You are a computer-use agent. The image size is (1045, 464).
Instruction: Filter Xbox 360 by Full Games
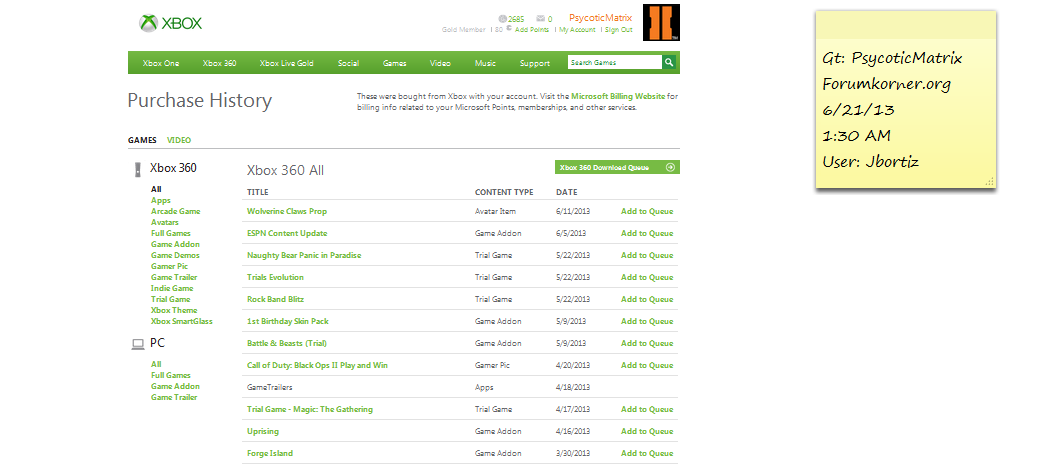click(x=171, y=233)
